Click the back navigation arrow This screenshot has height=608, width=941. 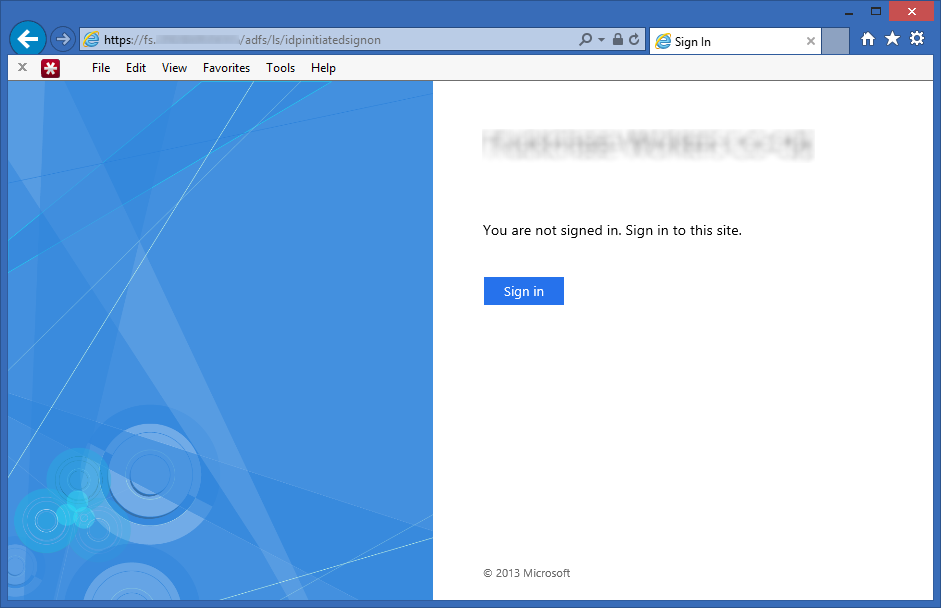click(27, 38)
